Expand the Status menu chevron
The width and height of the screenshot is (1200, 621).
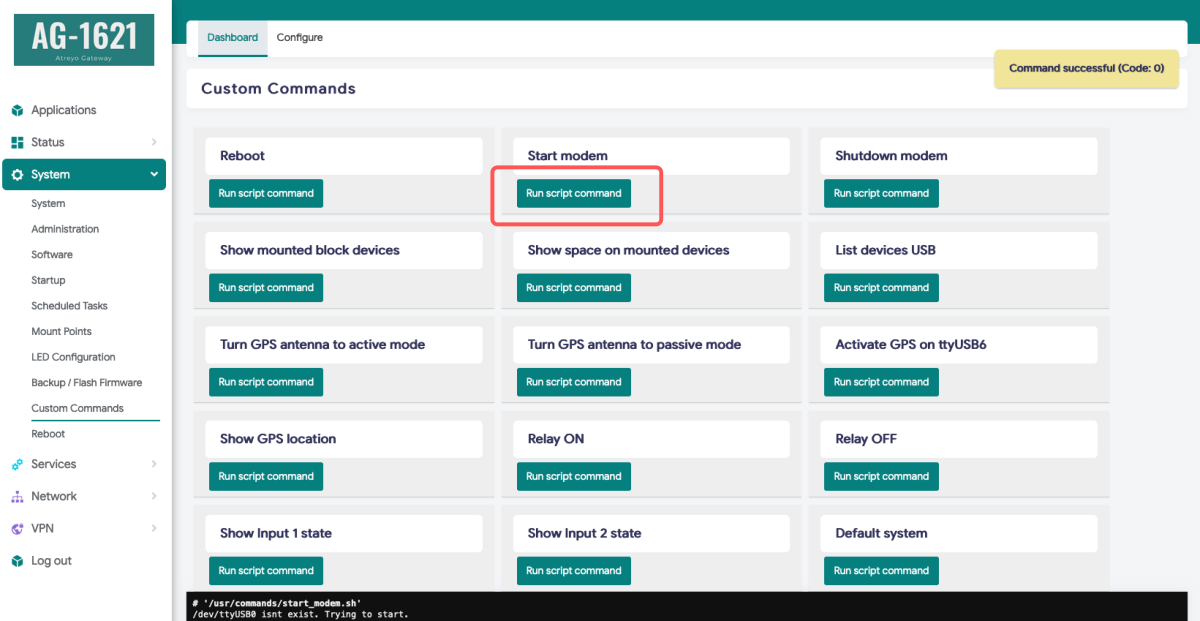click(x=154, y=142)
